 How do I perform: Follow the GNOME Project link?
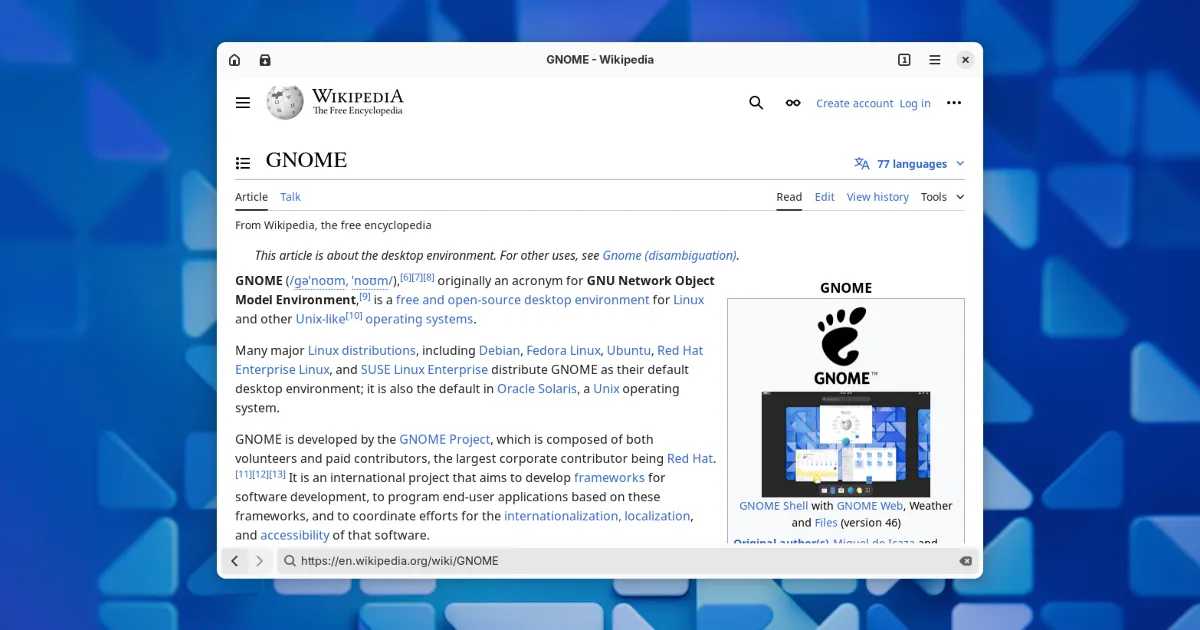[x=445, y=439]
